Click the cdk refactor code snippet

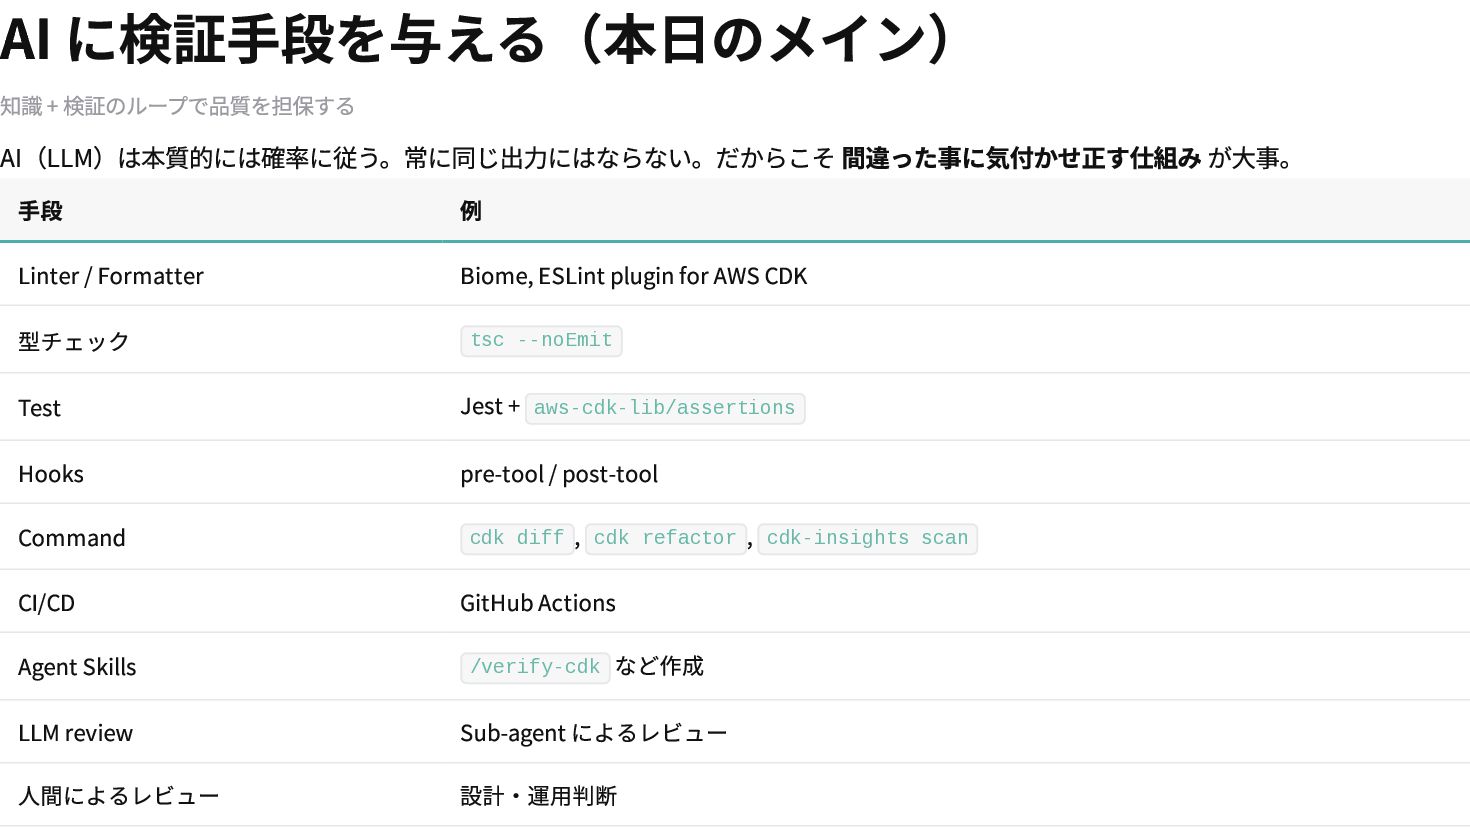pyautogui.click(x=664, y=538)
